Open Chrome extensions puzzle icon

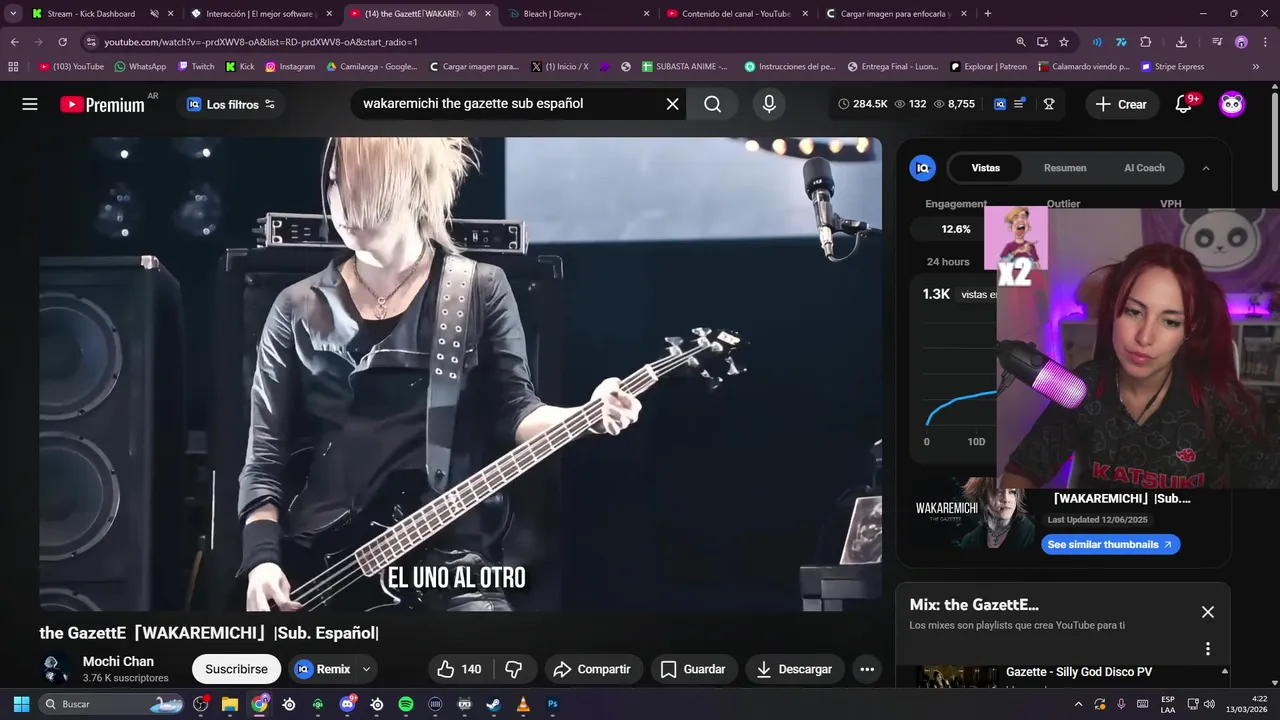coord(1146,42)
